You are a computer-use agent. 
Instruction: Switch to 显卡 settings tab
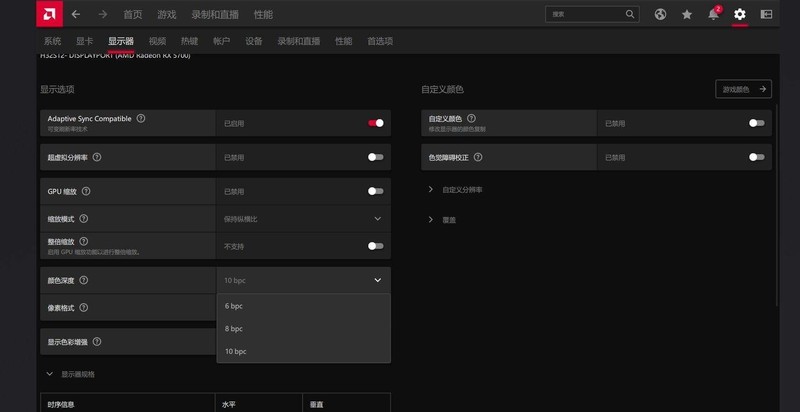[85, 41]
